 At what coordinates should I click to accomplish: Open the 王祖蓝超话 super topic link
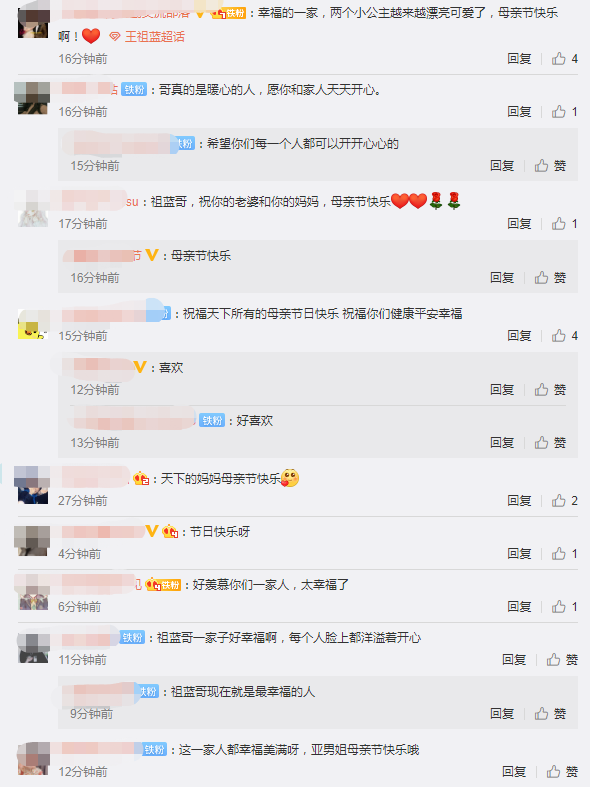tap(147, 37)
